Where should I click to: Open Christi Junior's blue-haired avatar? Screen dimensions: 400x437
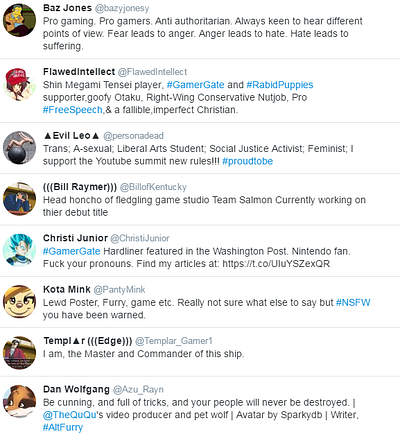[x=19, y=250]
